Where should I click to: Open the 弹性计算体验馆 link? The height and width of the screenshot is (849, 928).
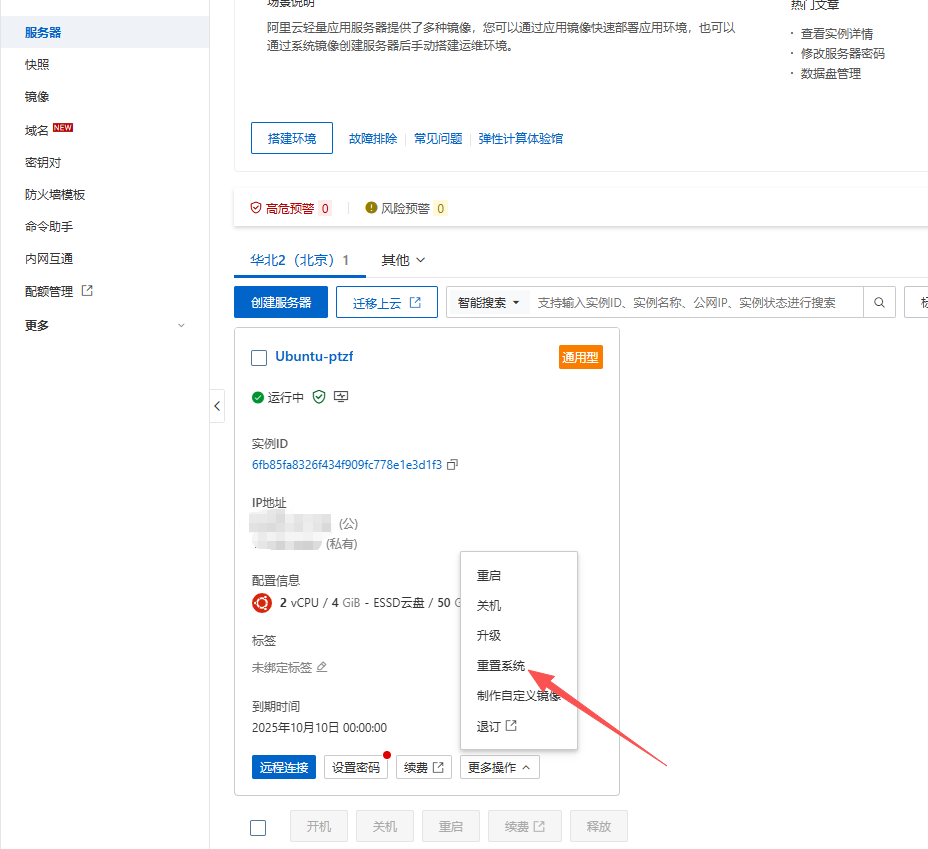point(521,138)
